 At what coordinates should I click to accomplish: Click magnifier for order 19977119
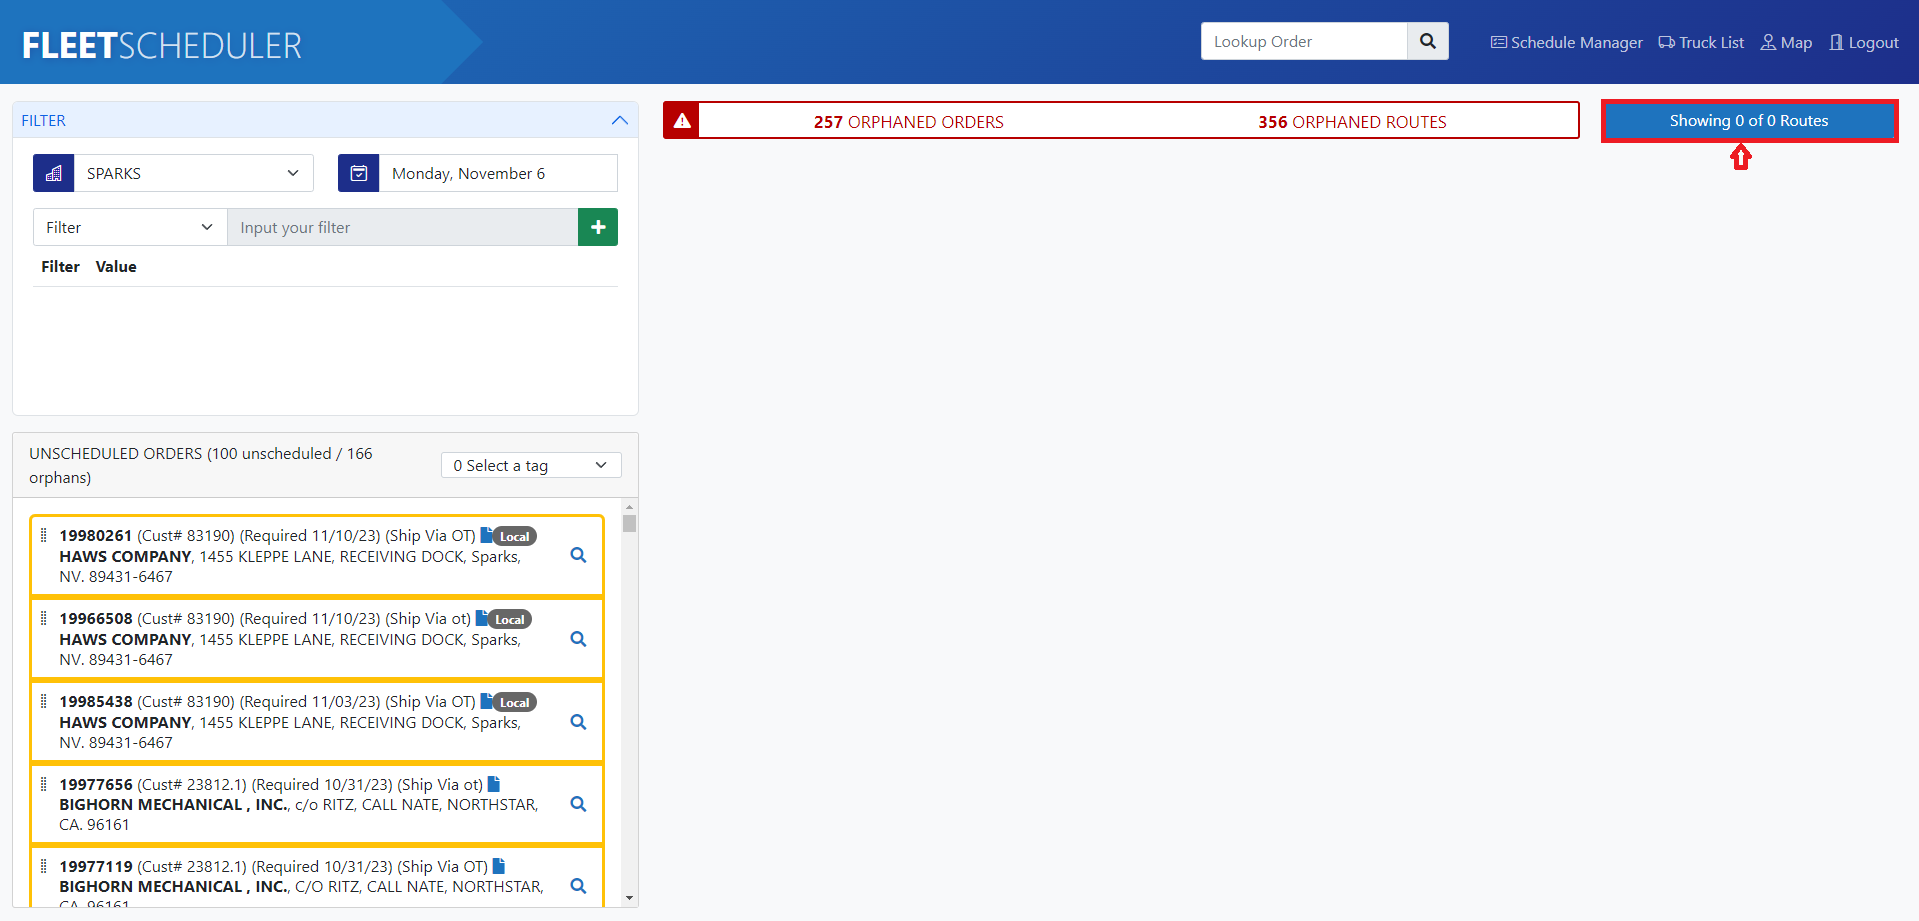pyautogui.click(x=578, y=886)
